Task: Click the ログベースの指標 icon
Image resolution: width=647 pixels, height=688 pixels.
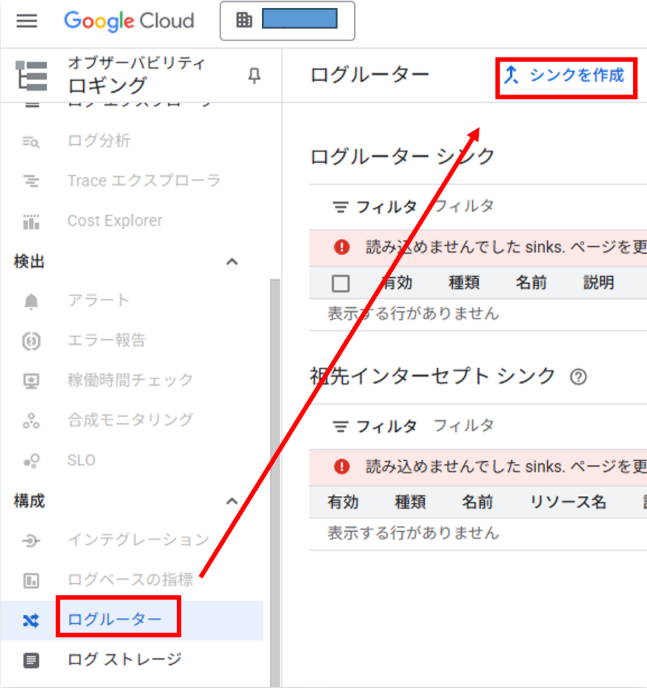Action: click(31, 581)
